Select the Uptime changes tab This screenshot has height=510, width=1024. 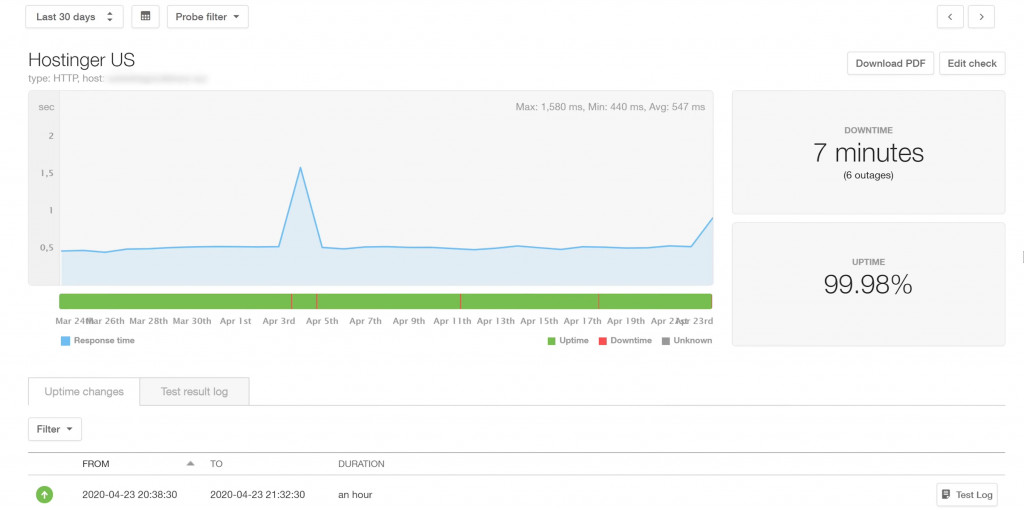pyautogui.click(x=84, y=392)
